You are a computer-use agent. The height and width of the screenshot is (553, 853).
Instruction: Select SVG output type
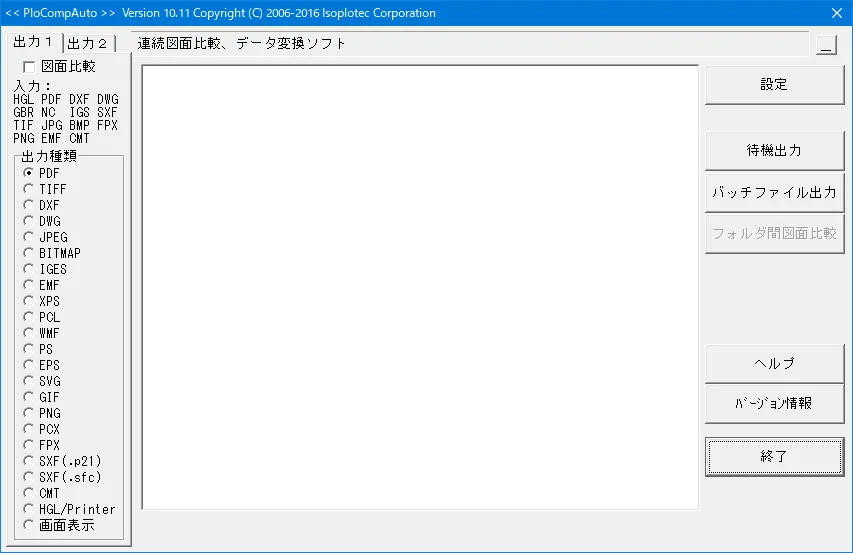pyautogui.click(x=42, y=381)
